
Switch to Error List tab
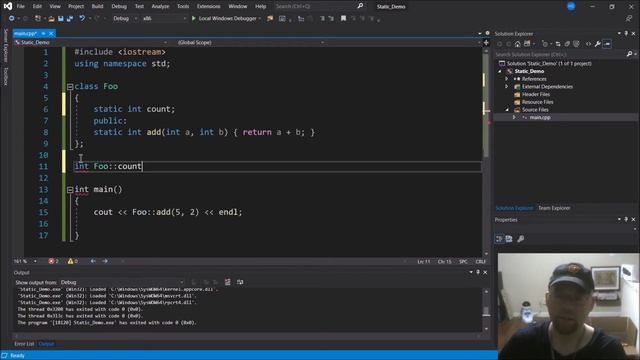24,344
